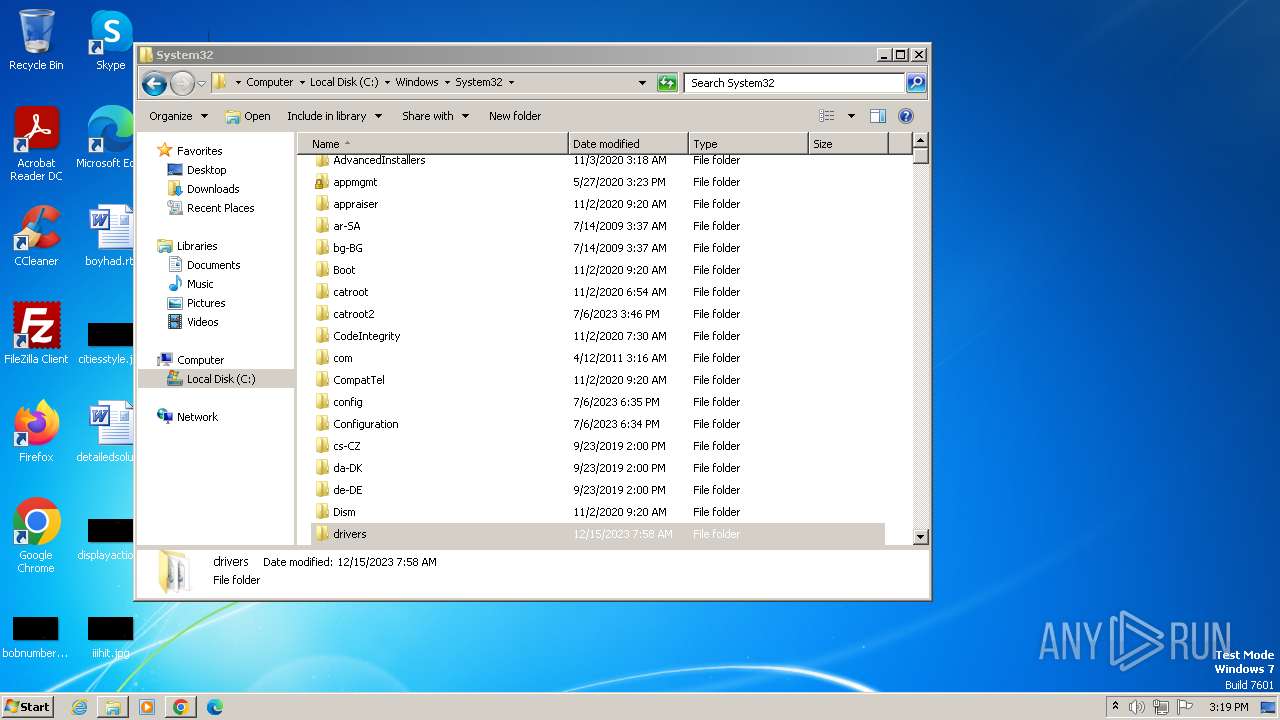Expand the Organize dropdown menu

(x=178, y=116)
